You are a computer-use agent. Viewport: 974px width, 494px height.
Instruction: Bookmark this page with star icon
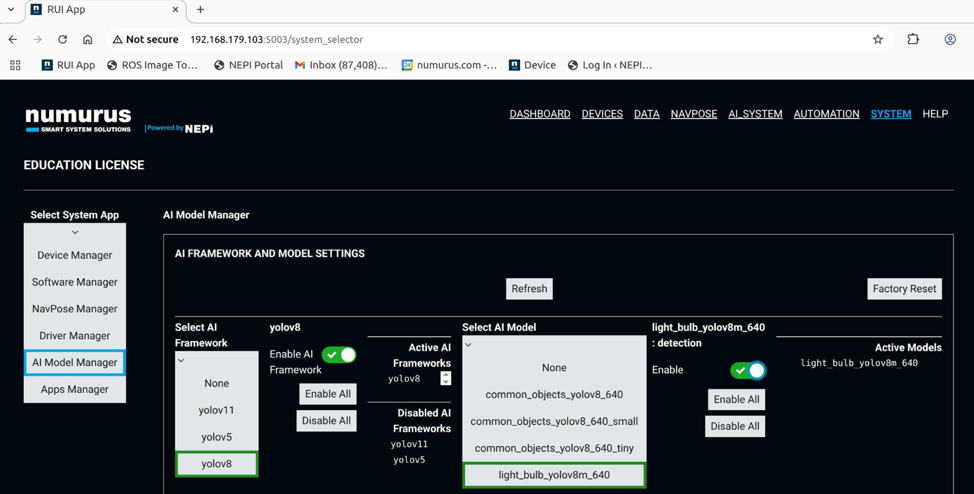(x=878, y=40)
